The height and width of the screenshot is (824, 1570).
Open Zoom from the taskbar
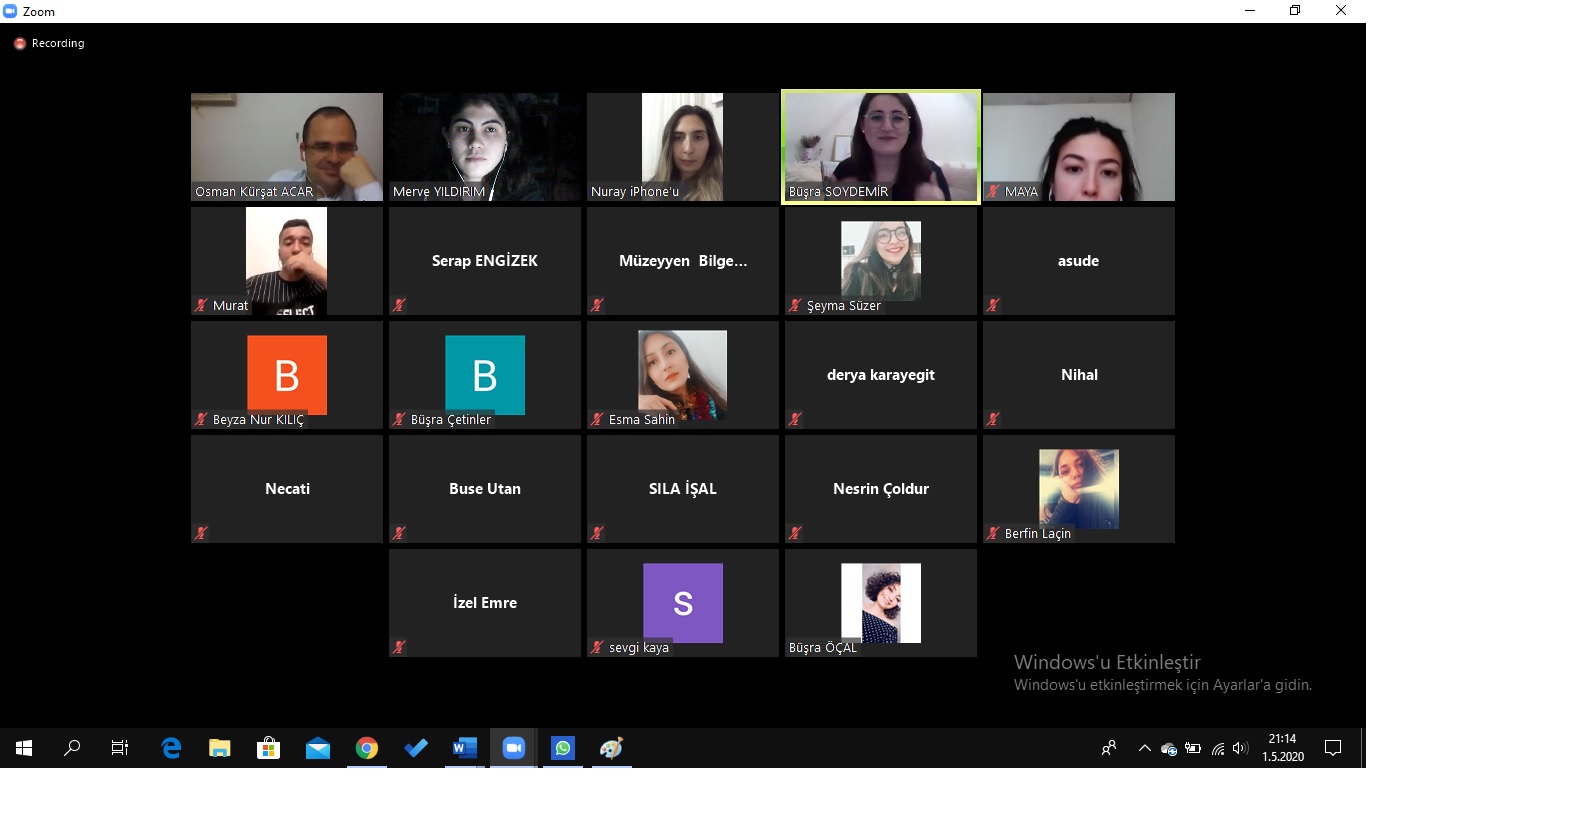tap(513, 748)
